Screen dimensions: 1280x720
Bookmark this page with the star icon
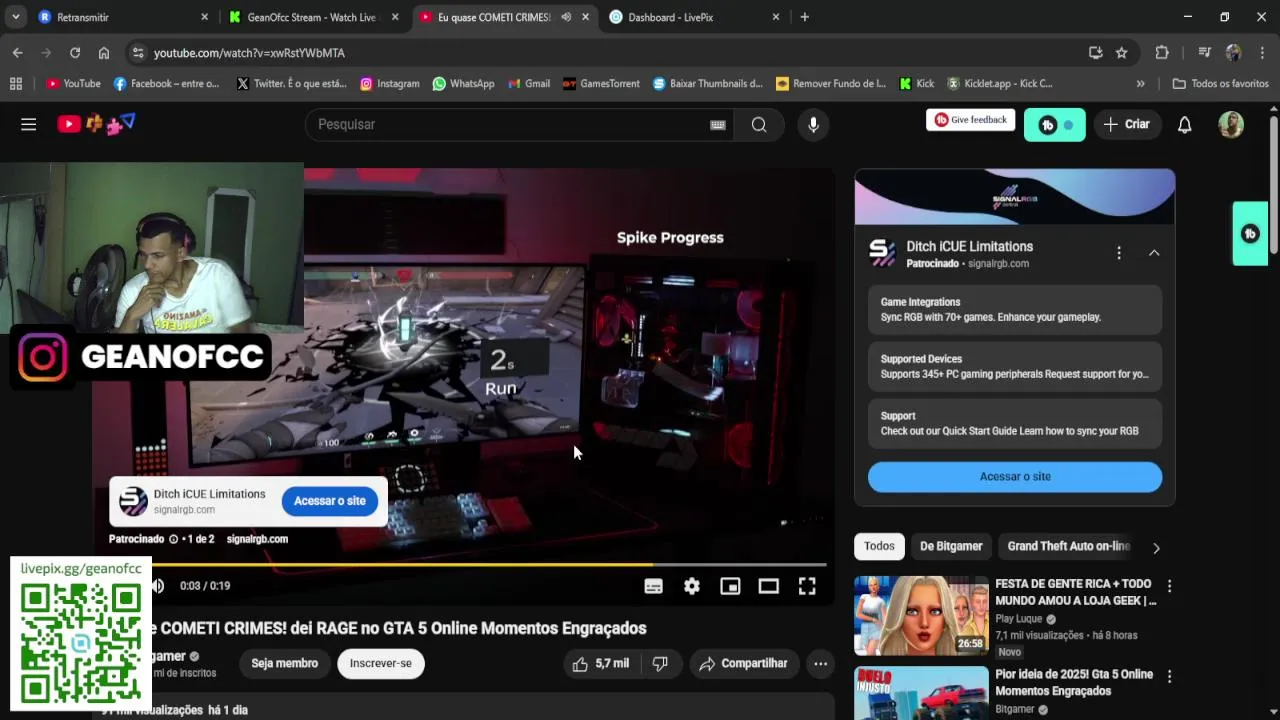click(x=1122, y=52)
